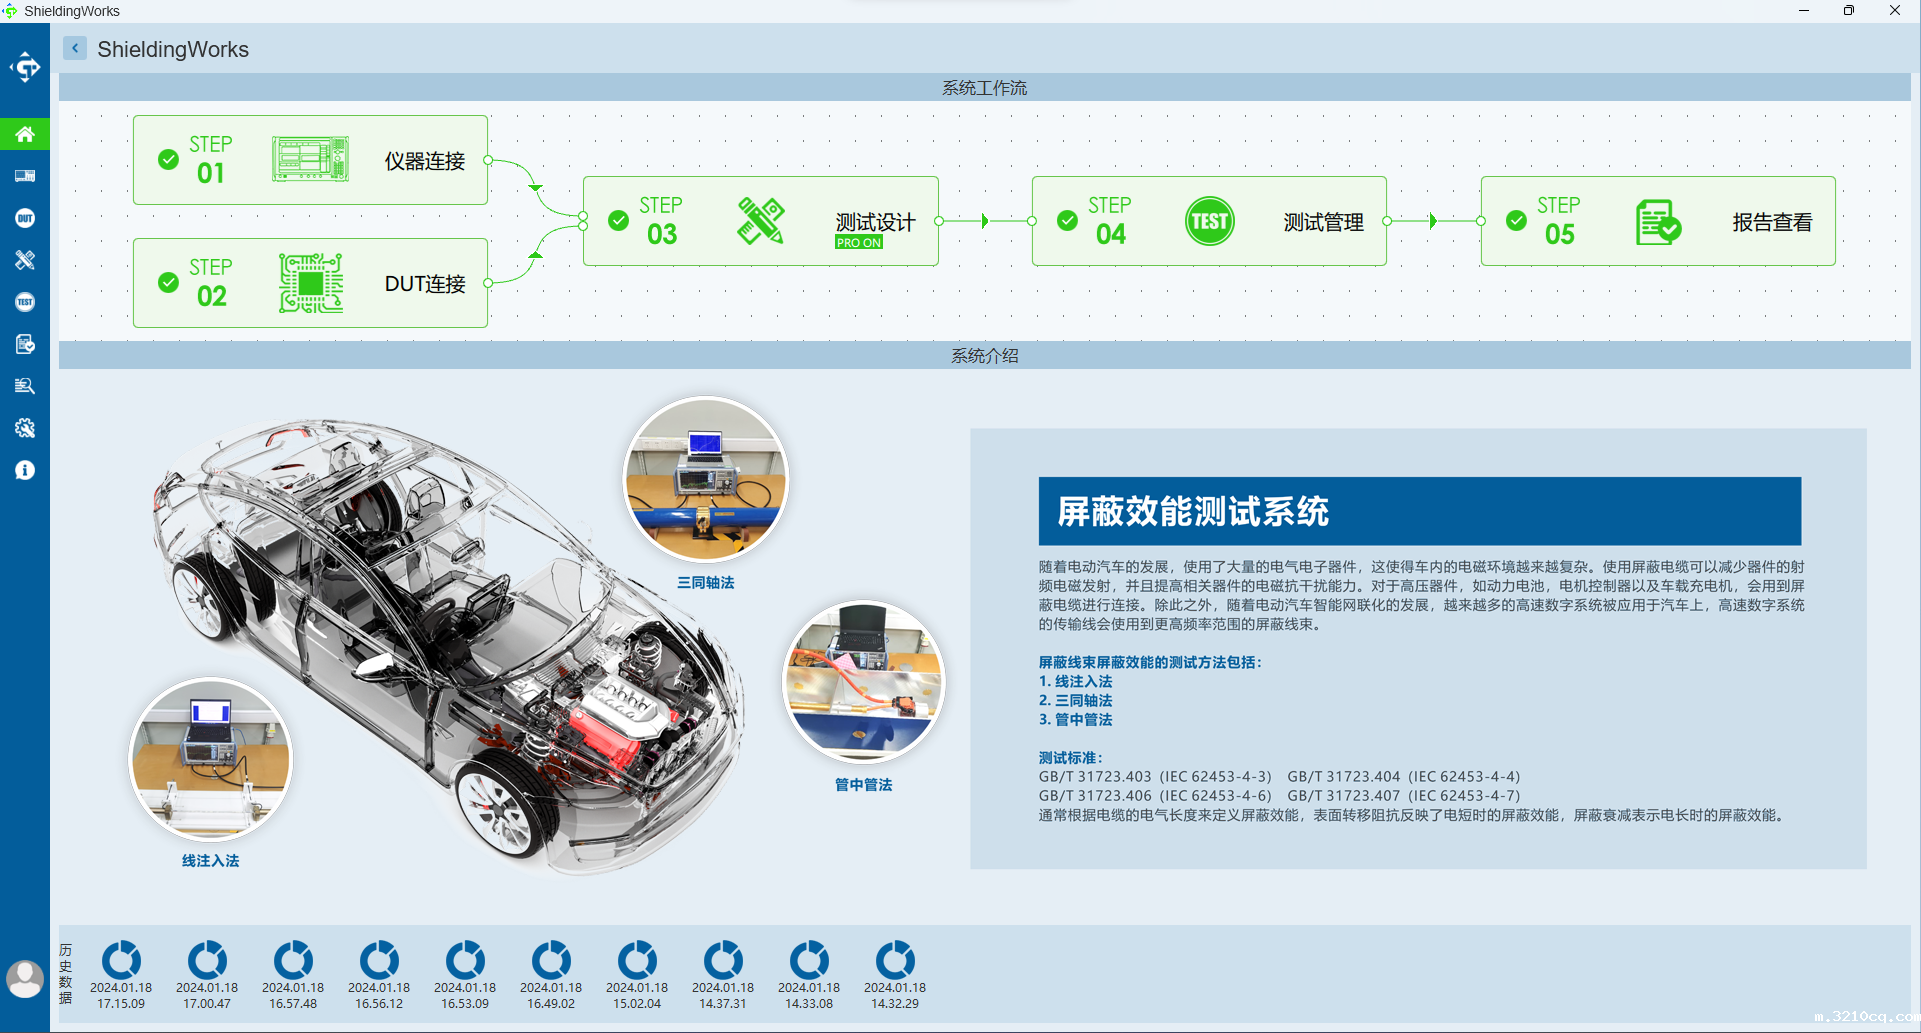Click the 系统工作流 section header
This screenshot has height=1033, width=1921.
[985, 87]
